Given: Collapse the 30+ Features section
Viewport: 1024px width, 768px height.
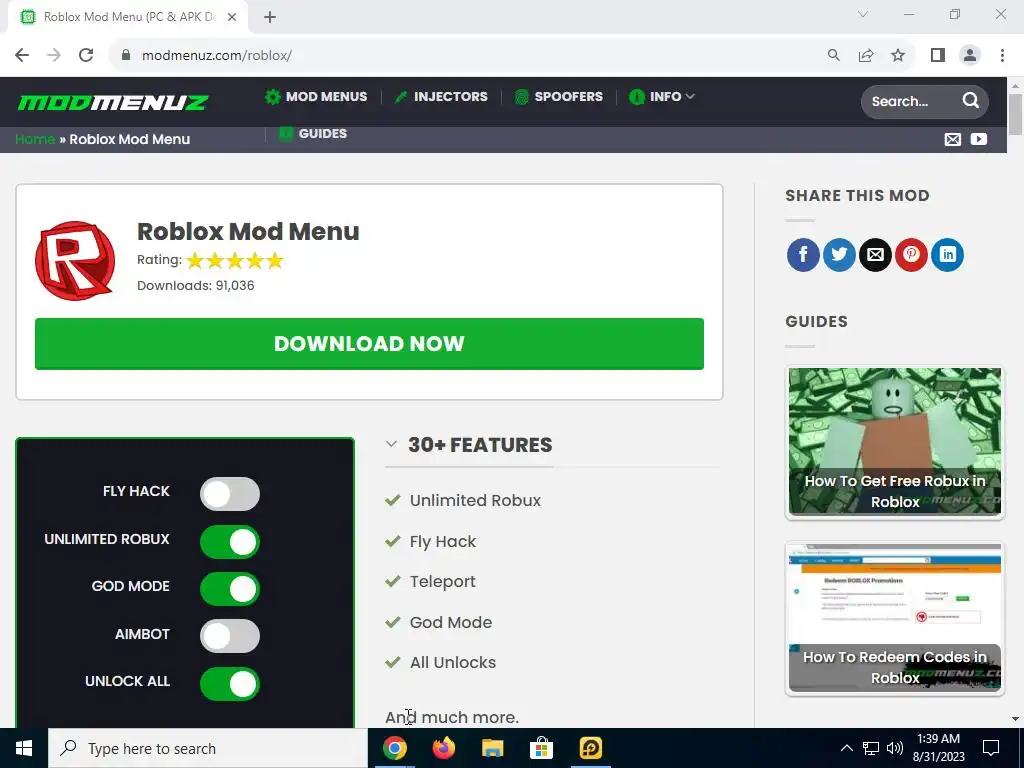Looking at the screenshot, I should [x=391, y=444].
